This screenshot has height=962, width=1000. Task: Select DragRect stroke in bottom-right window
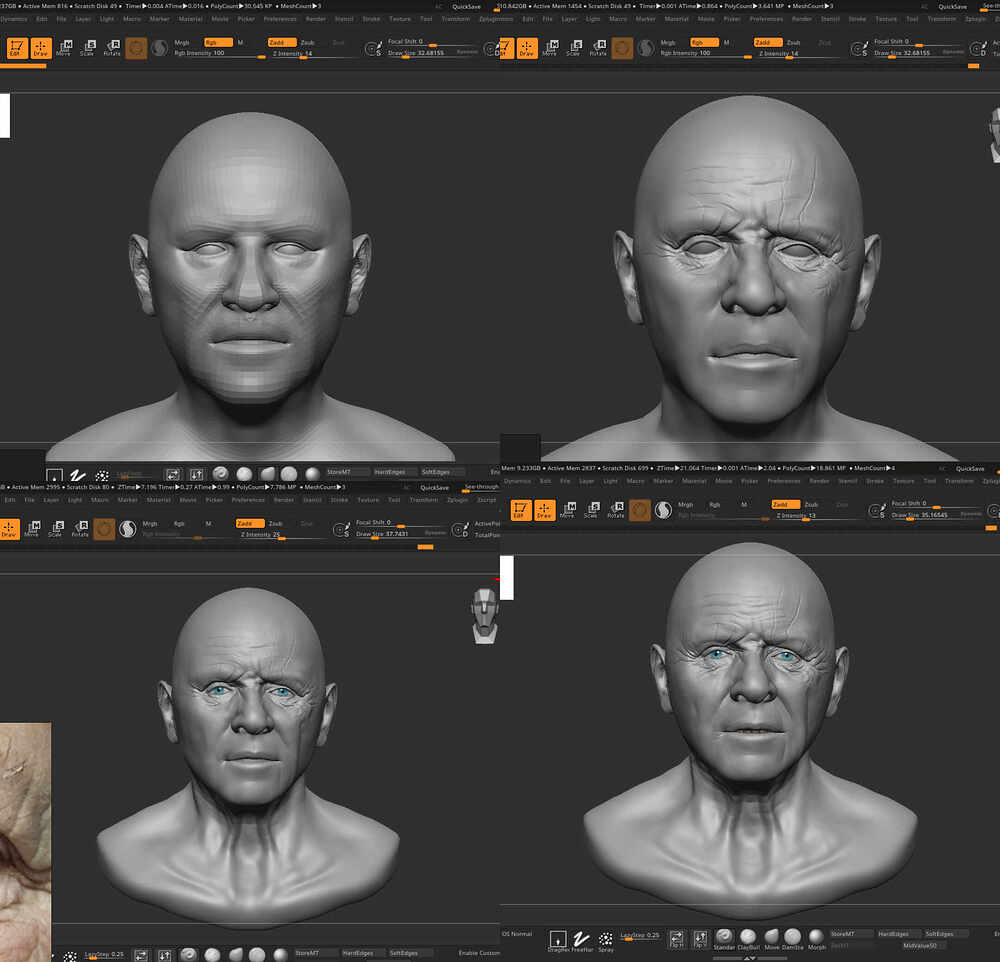click(x=558, y=940)
